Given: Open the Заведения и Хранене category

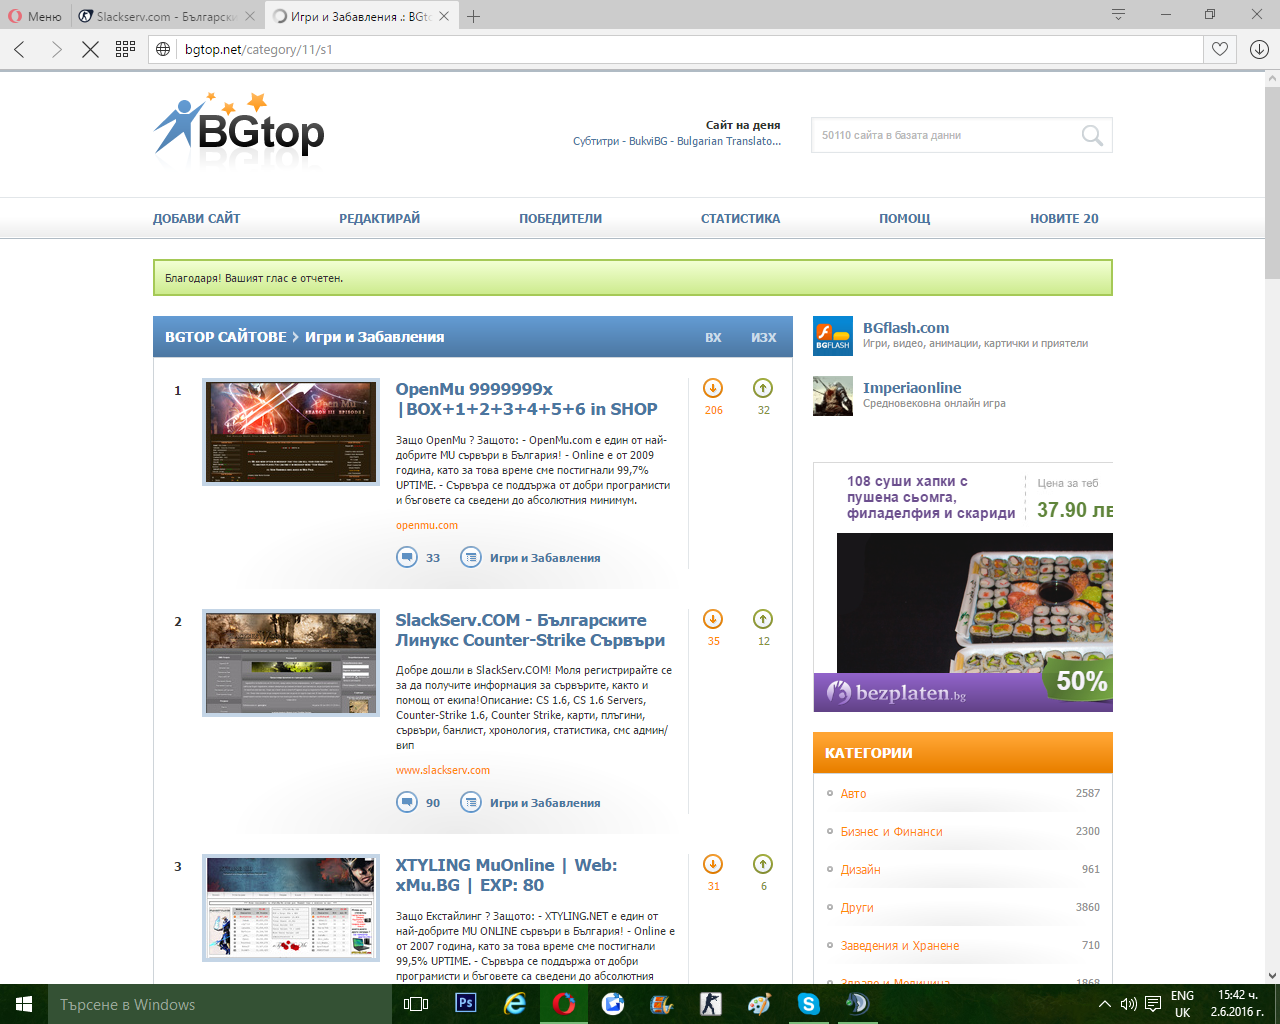Looking at the screenshot, I should click(x=900, y=945).
